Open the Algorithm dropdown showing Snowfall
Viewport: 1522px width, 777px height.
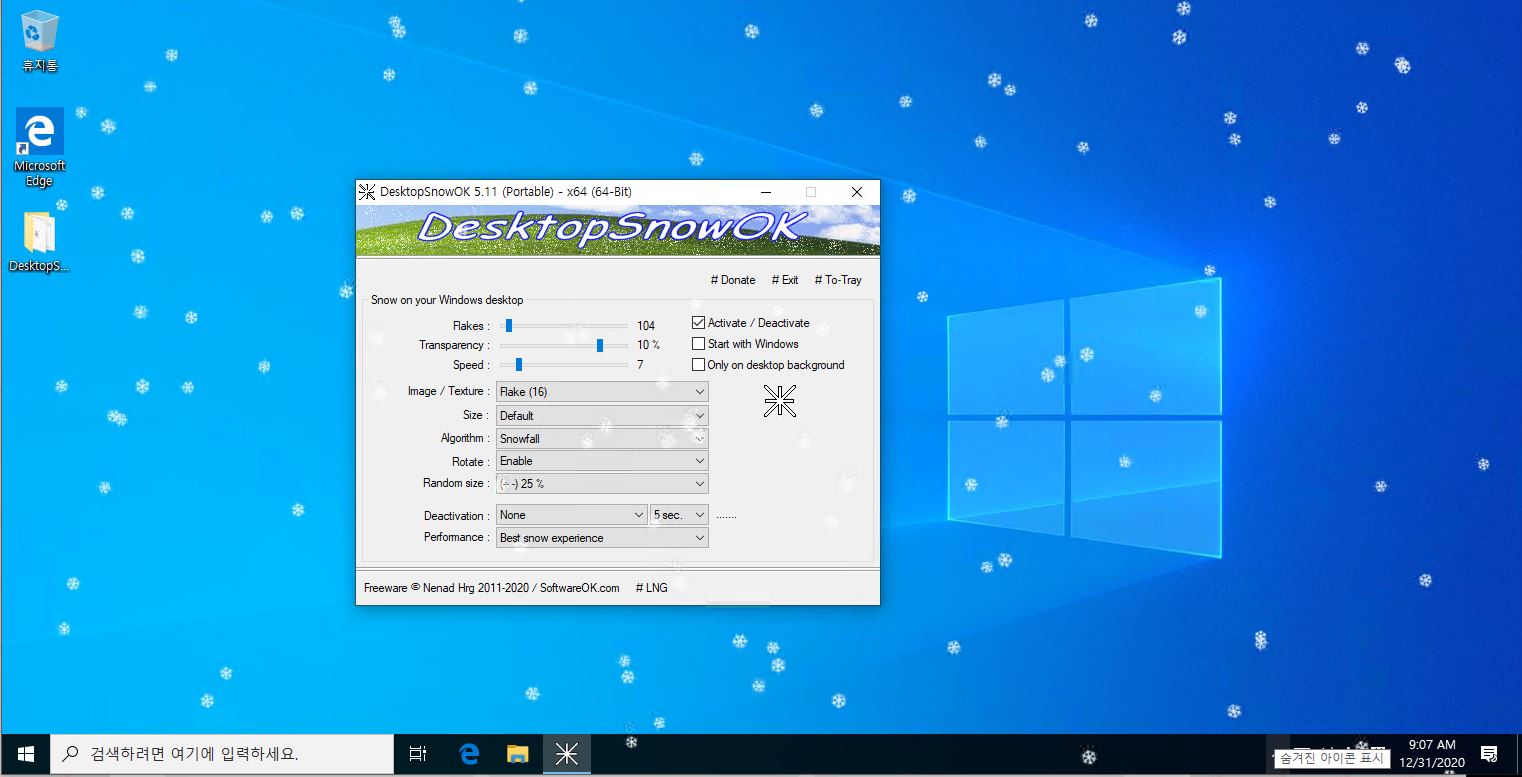[602, 438]
